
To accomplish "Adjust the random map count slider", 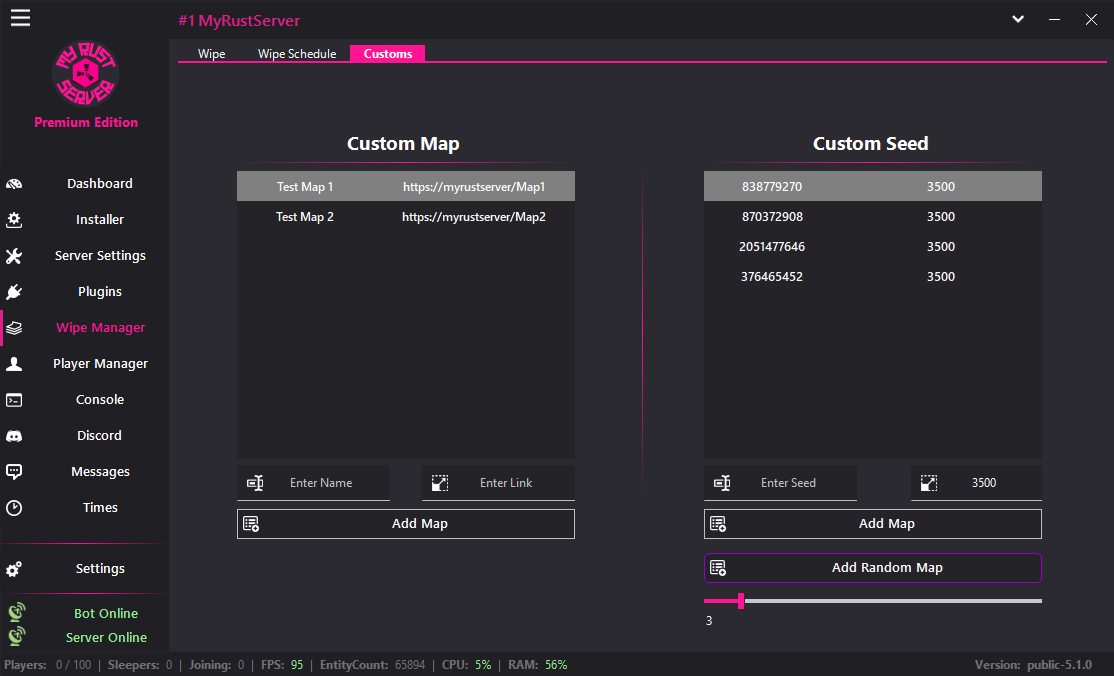I will click(x=740, y=601).
